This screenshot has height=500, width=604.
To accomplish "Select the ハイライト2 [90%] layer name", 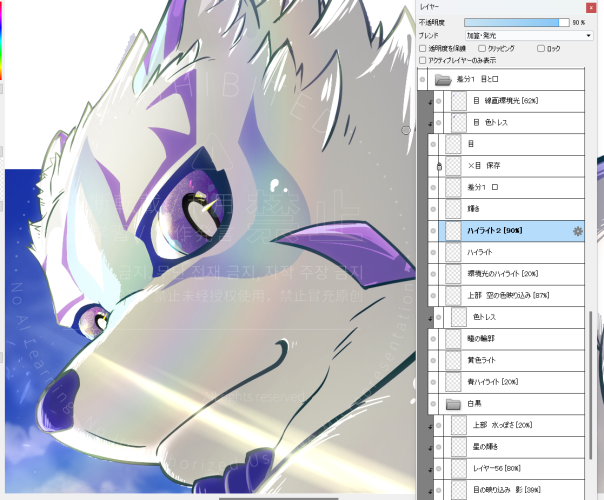I will [495, 231].
